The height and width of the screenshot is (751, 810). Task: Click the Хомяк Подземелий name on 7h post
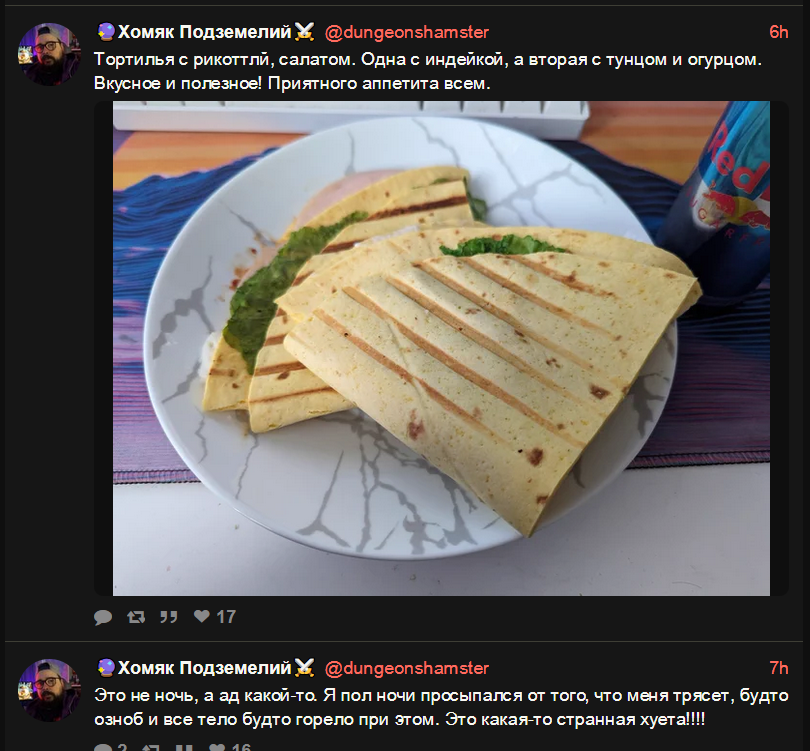[x=205, y=668]
